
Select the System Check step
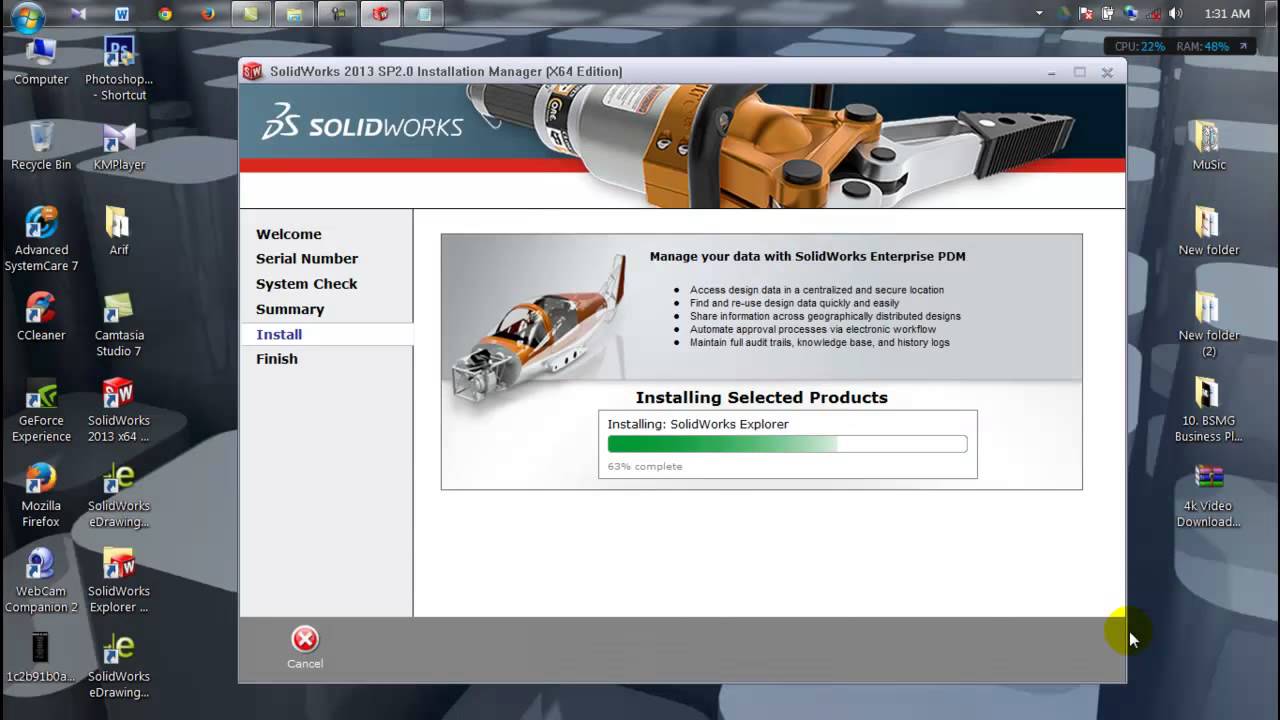click(306, 284)
